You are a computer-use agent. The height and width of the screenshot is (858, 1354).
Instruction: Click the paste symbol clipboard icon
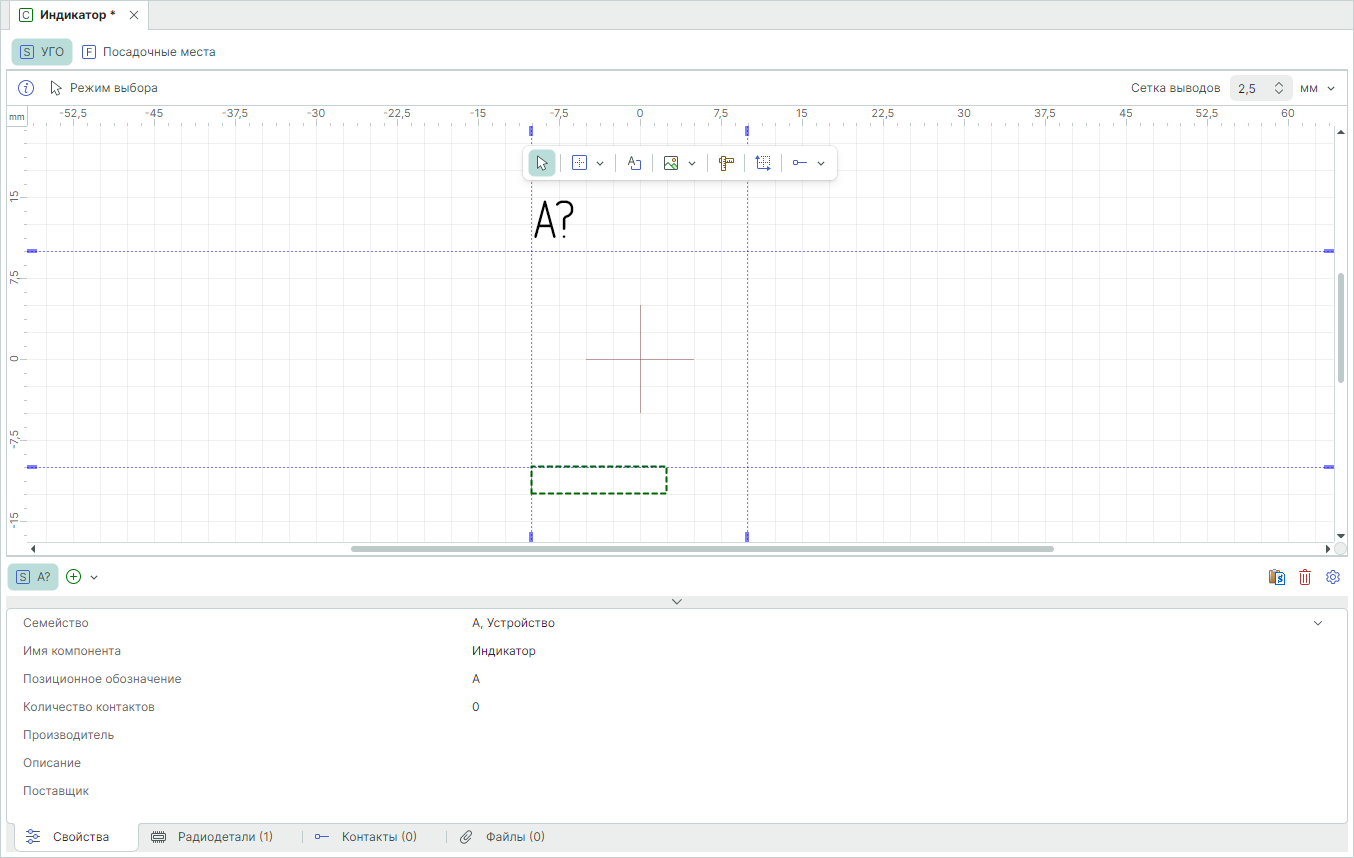click(1276, 577)
